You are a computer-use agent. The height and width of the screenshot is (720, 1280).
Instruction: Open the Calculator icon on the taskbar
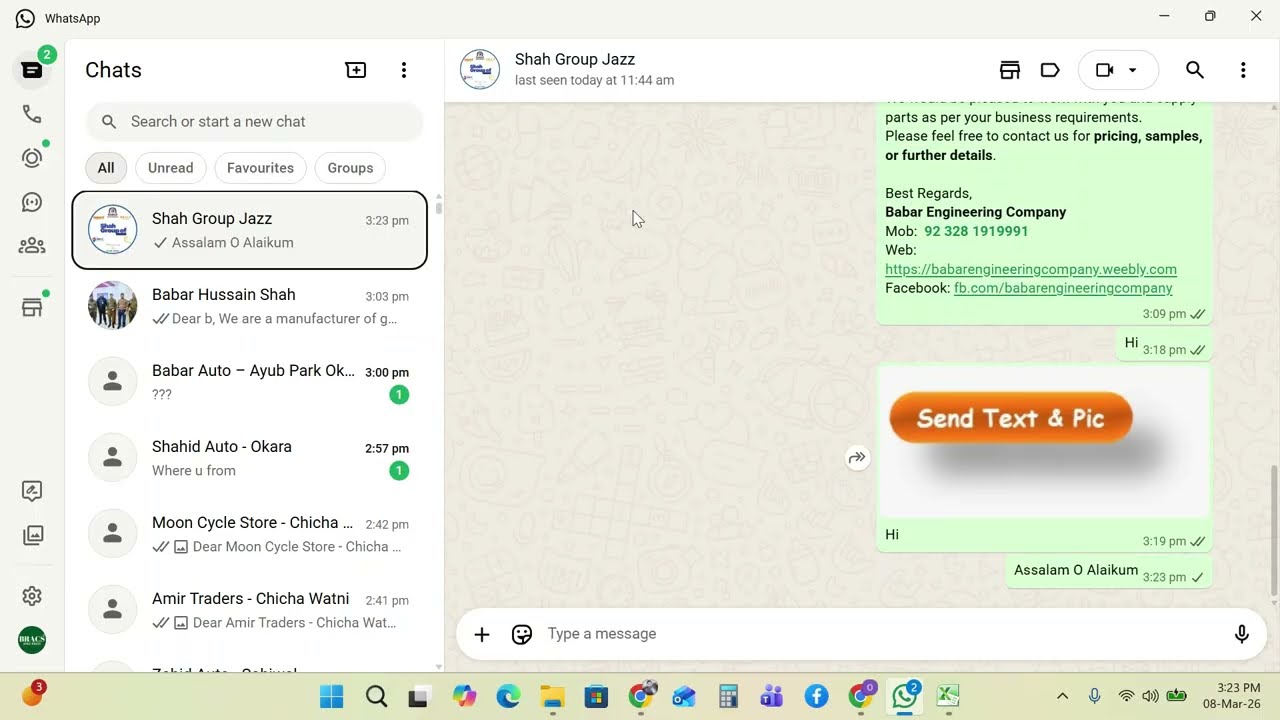[x=728, y=697]
